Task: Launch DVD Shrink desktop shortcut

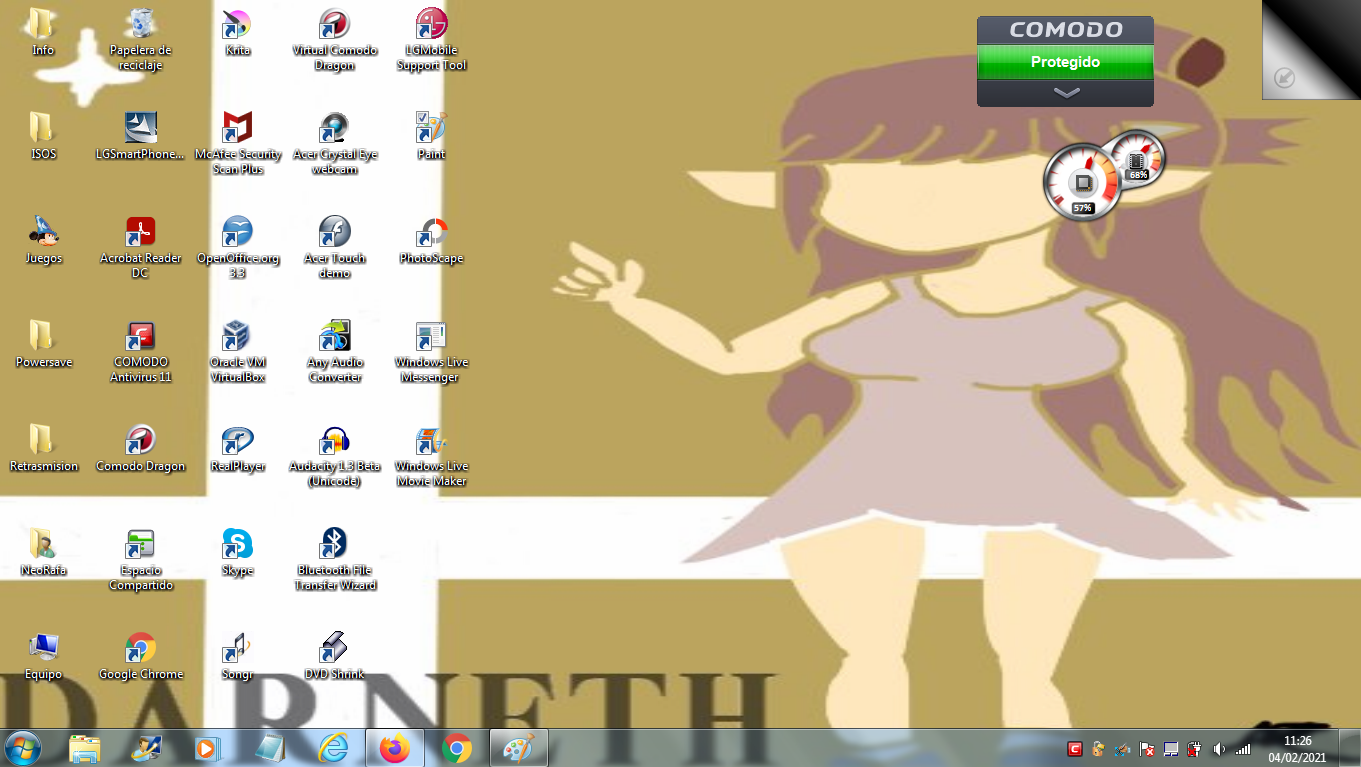Action: pyautogui.click(x=335, y=656)
